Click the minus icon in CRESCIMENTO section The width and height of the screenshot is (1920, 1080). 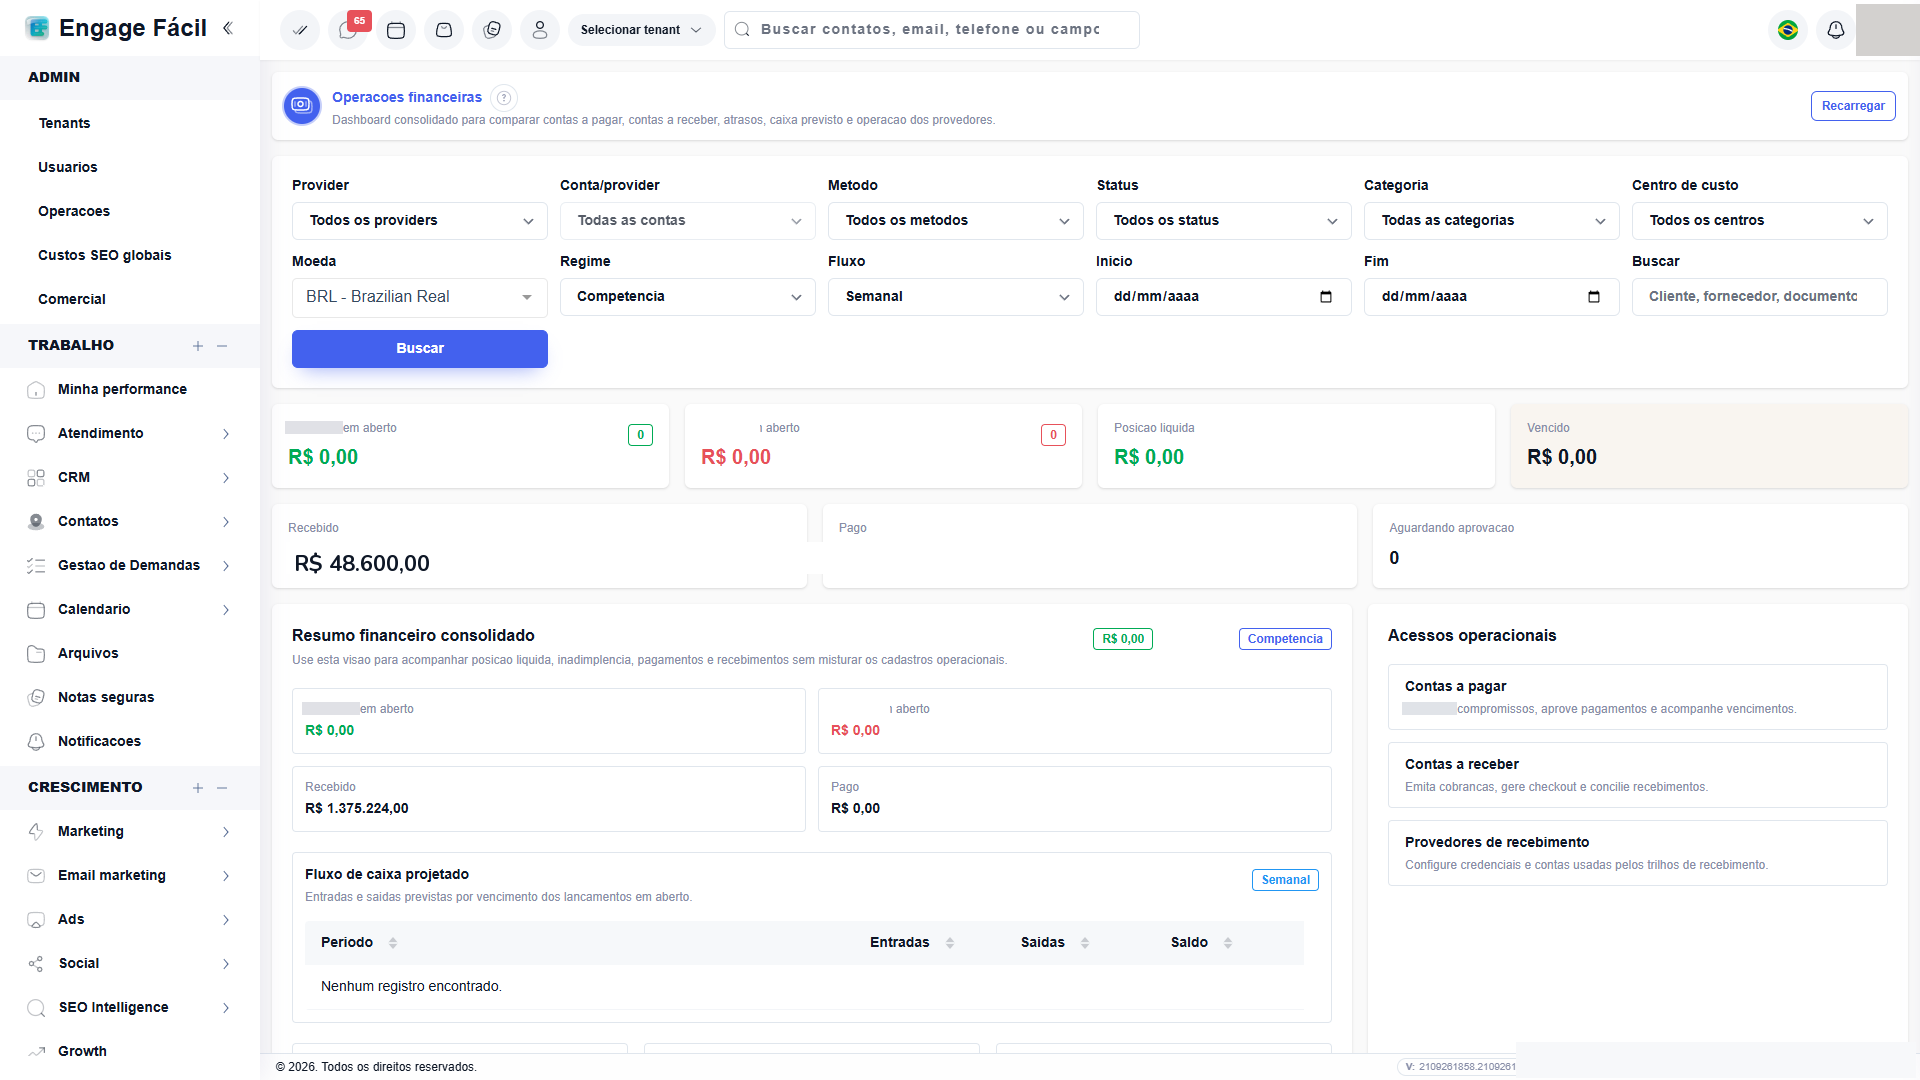tap(222, 788)
